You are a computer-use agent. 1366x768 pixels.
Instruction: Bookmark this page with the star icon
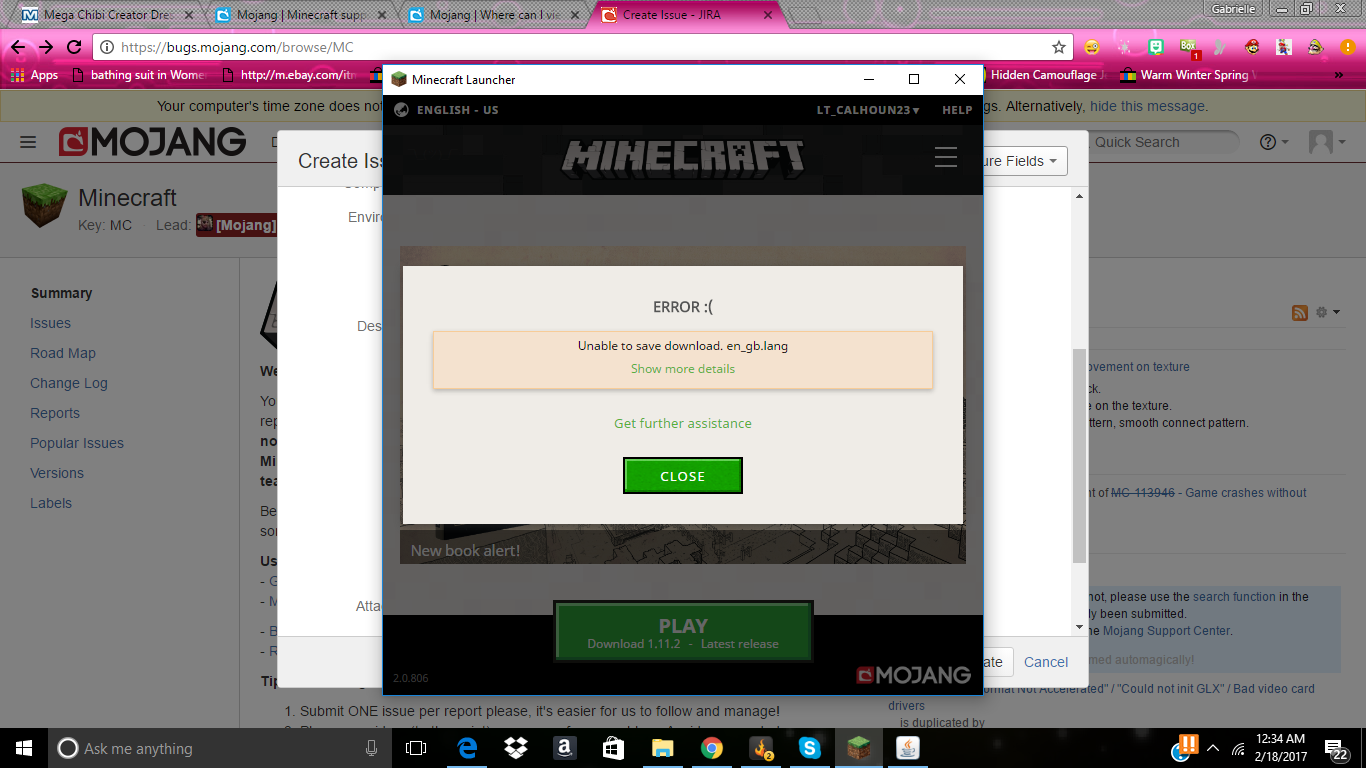click(x=1059, y=47)
